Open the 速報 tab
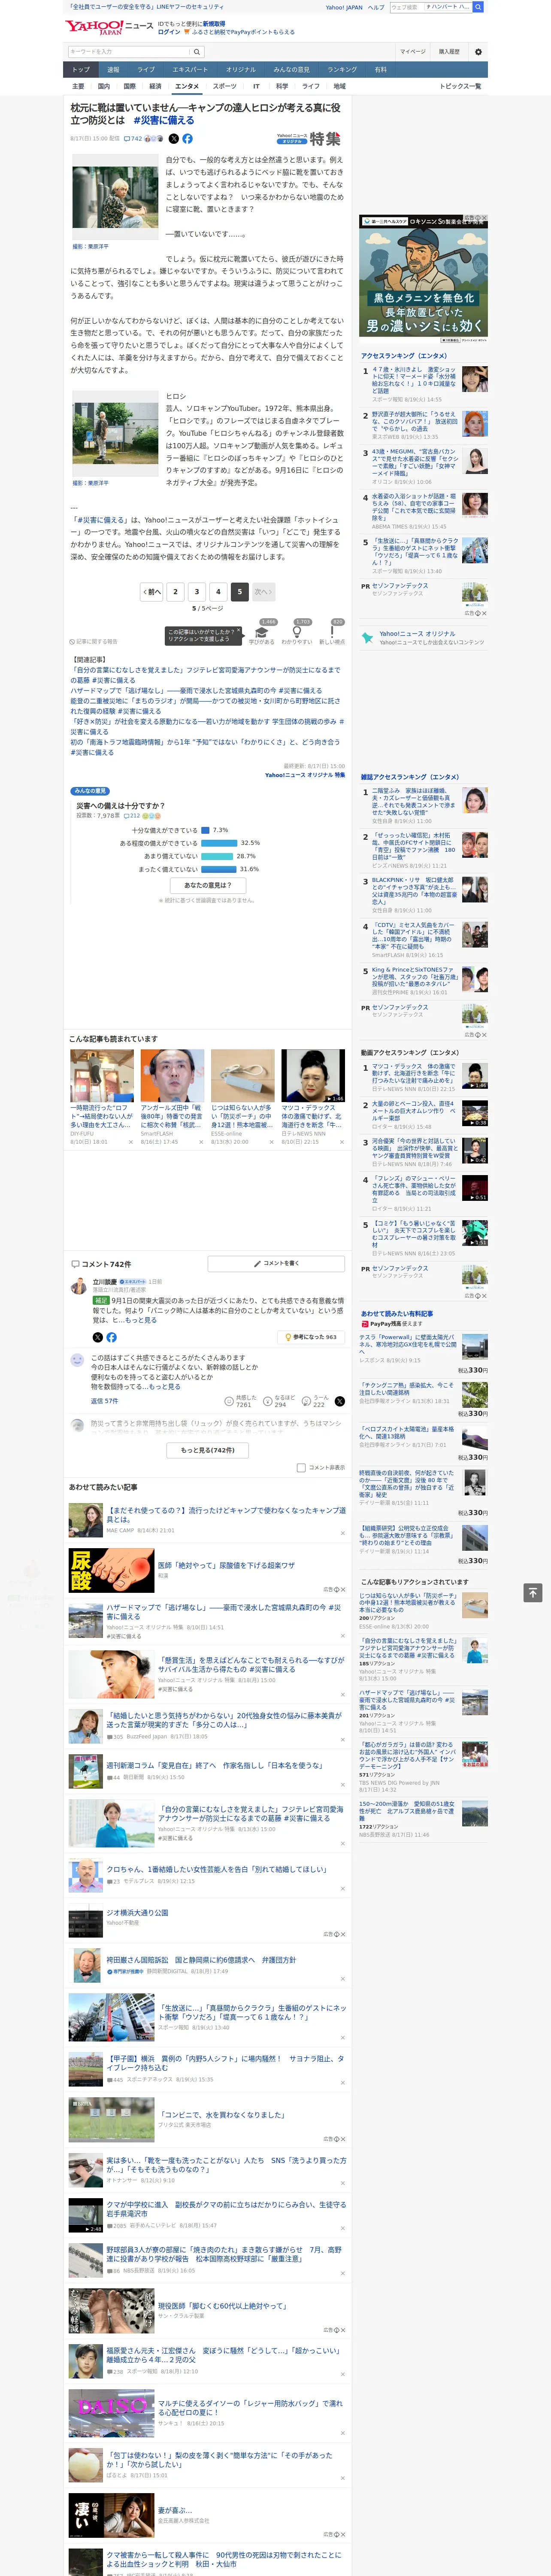Image resolution: width=551 pixels, height=2576 pixels. (x=113, y=70)
